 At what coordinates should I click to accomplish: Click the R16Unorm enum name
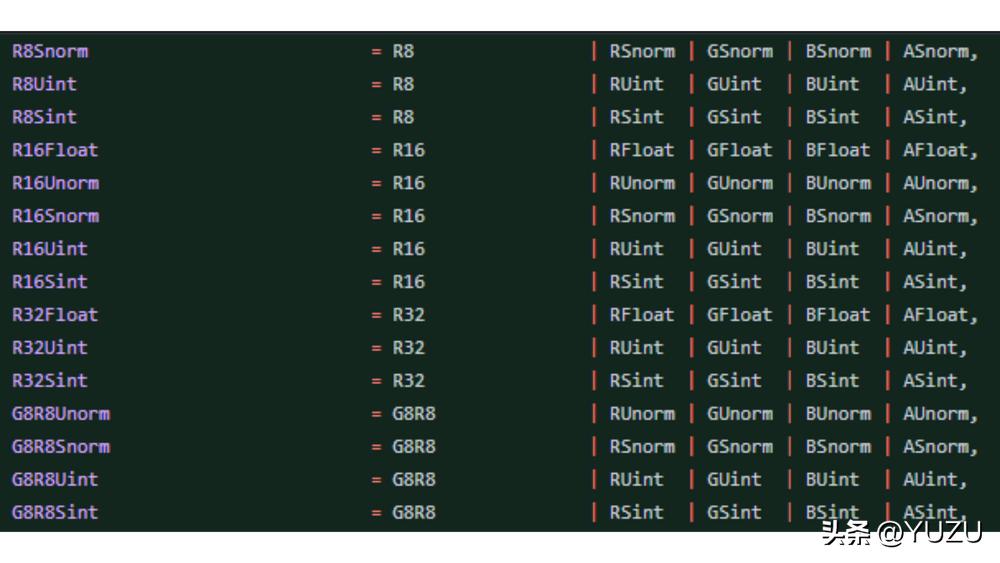point(55,183)
